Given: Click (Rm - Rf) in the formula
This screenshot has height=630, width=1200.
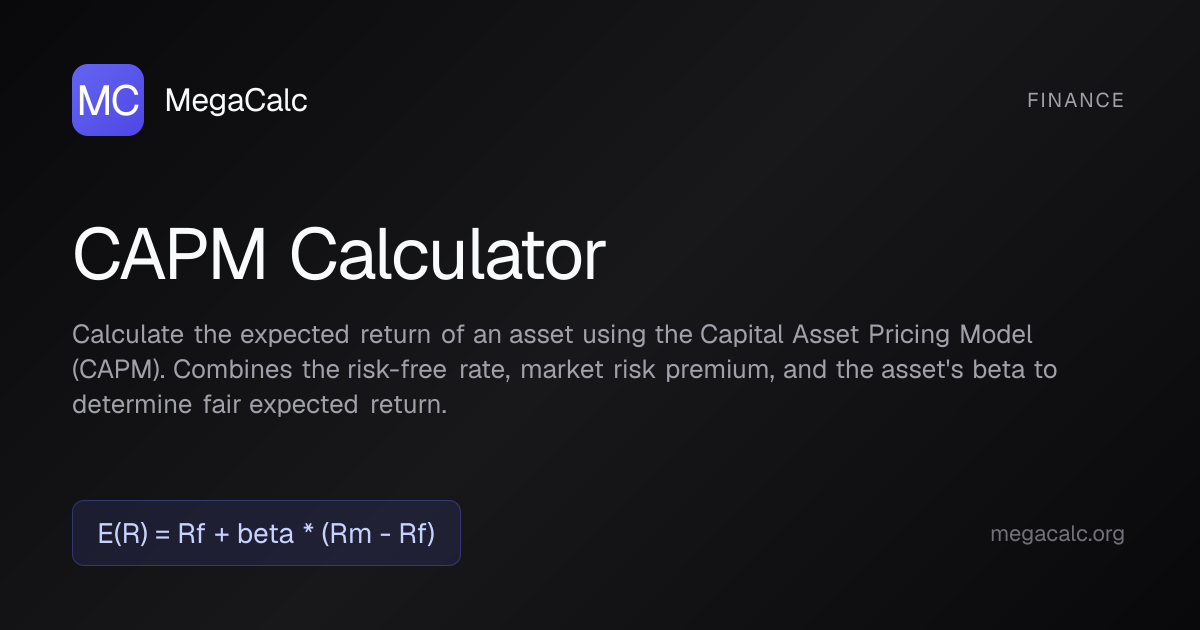Looking at the screenshot, I should [378, 534].
